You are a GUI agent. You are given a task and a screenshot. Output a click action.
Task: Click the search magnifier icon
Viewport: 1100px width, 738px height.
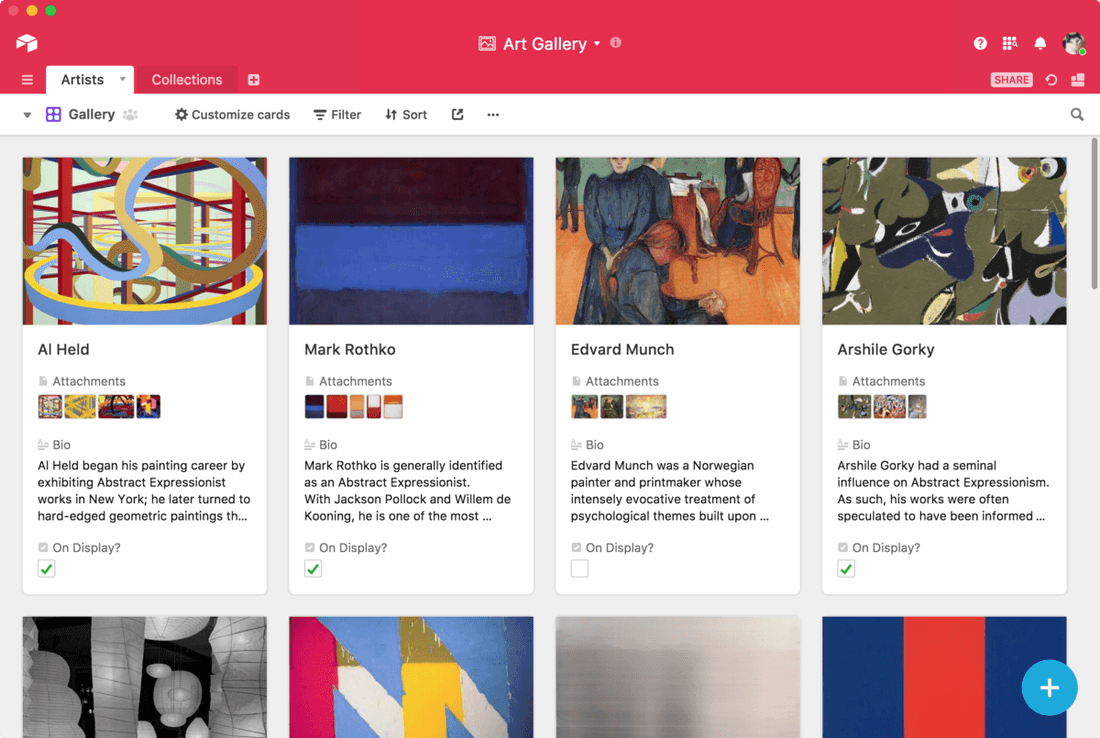(x=1077, y=115)
